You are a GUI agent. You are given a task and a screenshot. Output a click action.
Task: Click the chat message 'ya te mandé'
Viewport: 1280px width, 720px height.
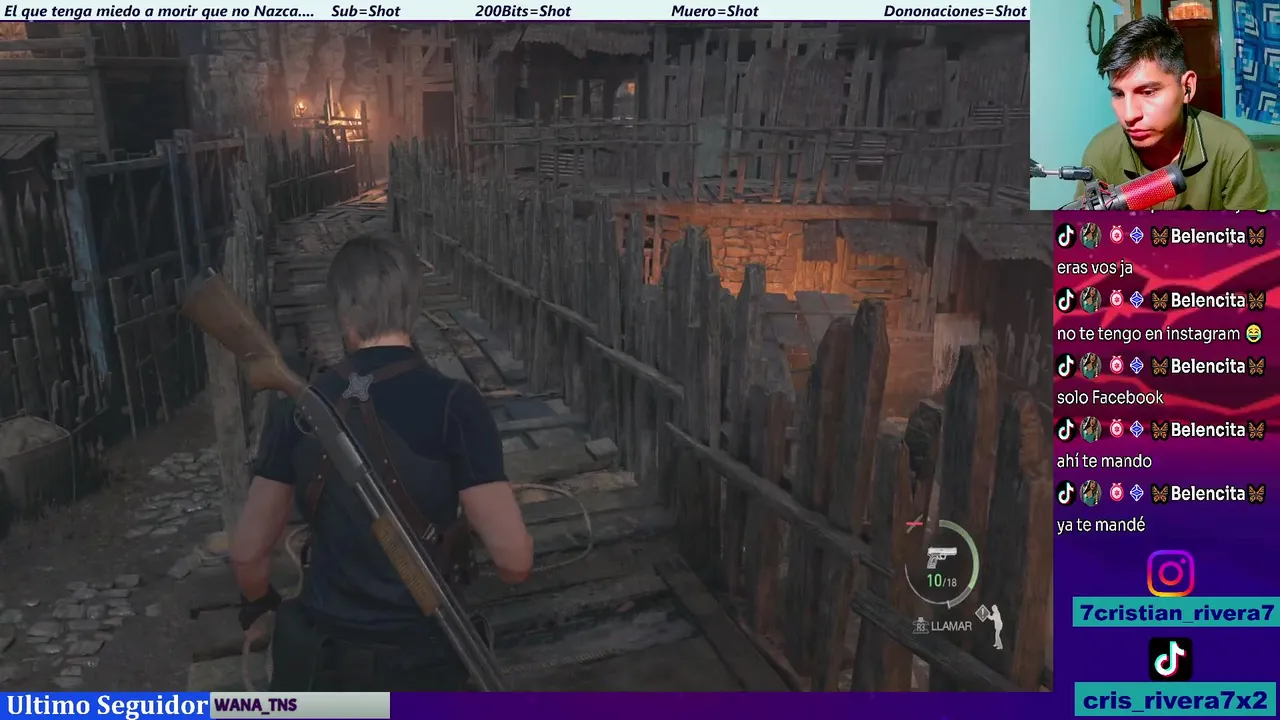pyautogui.click(x=1101, y=525)
